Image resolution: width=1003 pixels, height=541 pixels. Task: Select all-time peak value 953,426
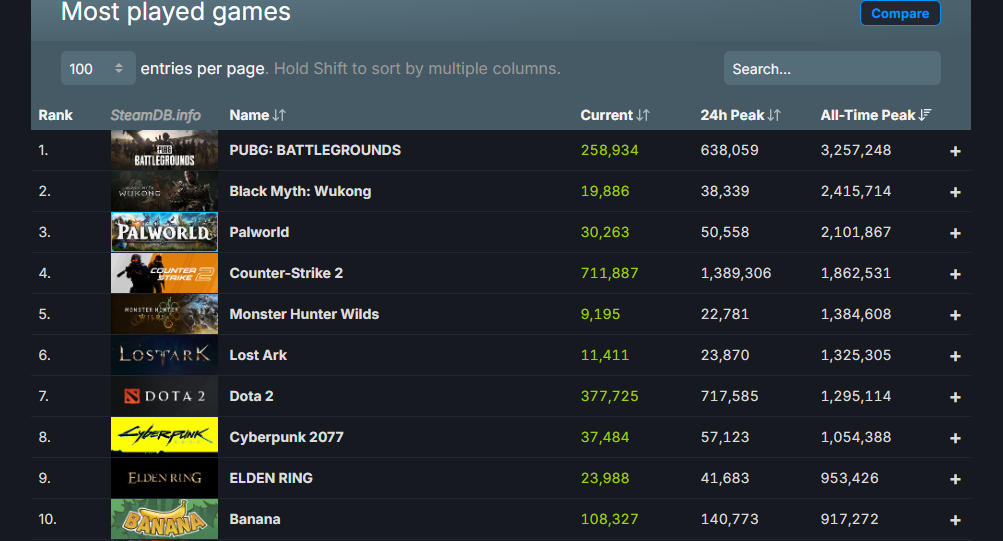[x=849, y=478]
